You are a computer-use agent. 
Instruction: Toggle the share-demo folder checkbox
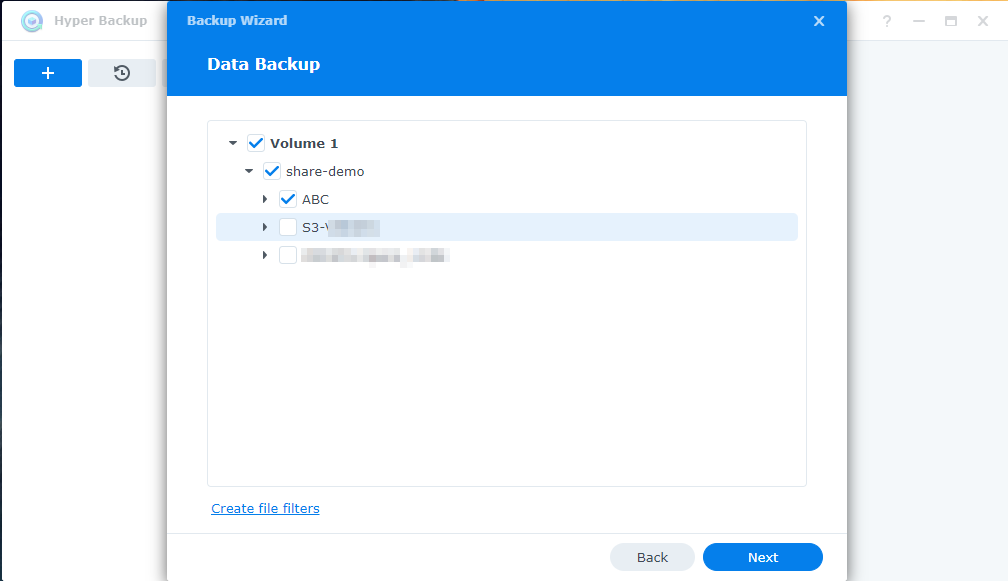click(272, 171)
